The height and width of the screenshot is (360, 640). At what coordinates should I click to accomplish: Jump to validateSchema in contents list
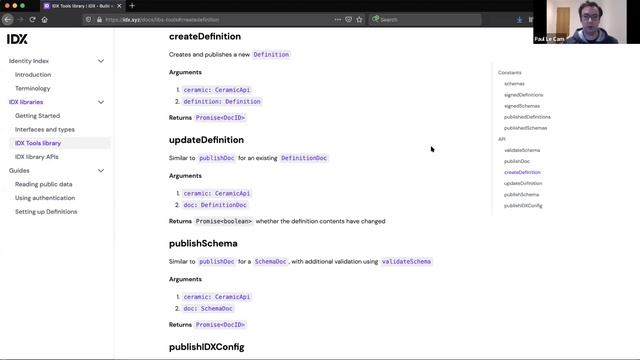tap(522, 150)
